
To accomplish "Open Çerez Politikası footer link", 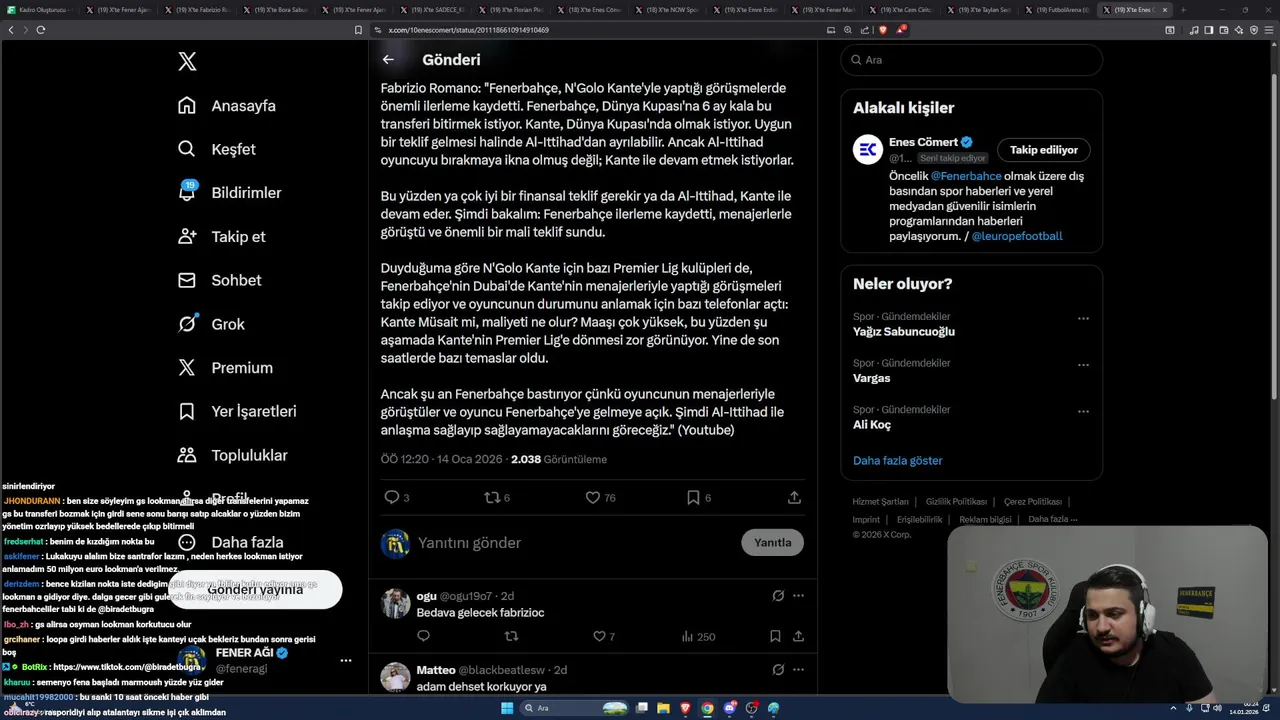I will pos(1033,502).
